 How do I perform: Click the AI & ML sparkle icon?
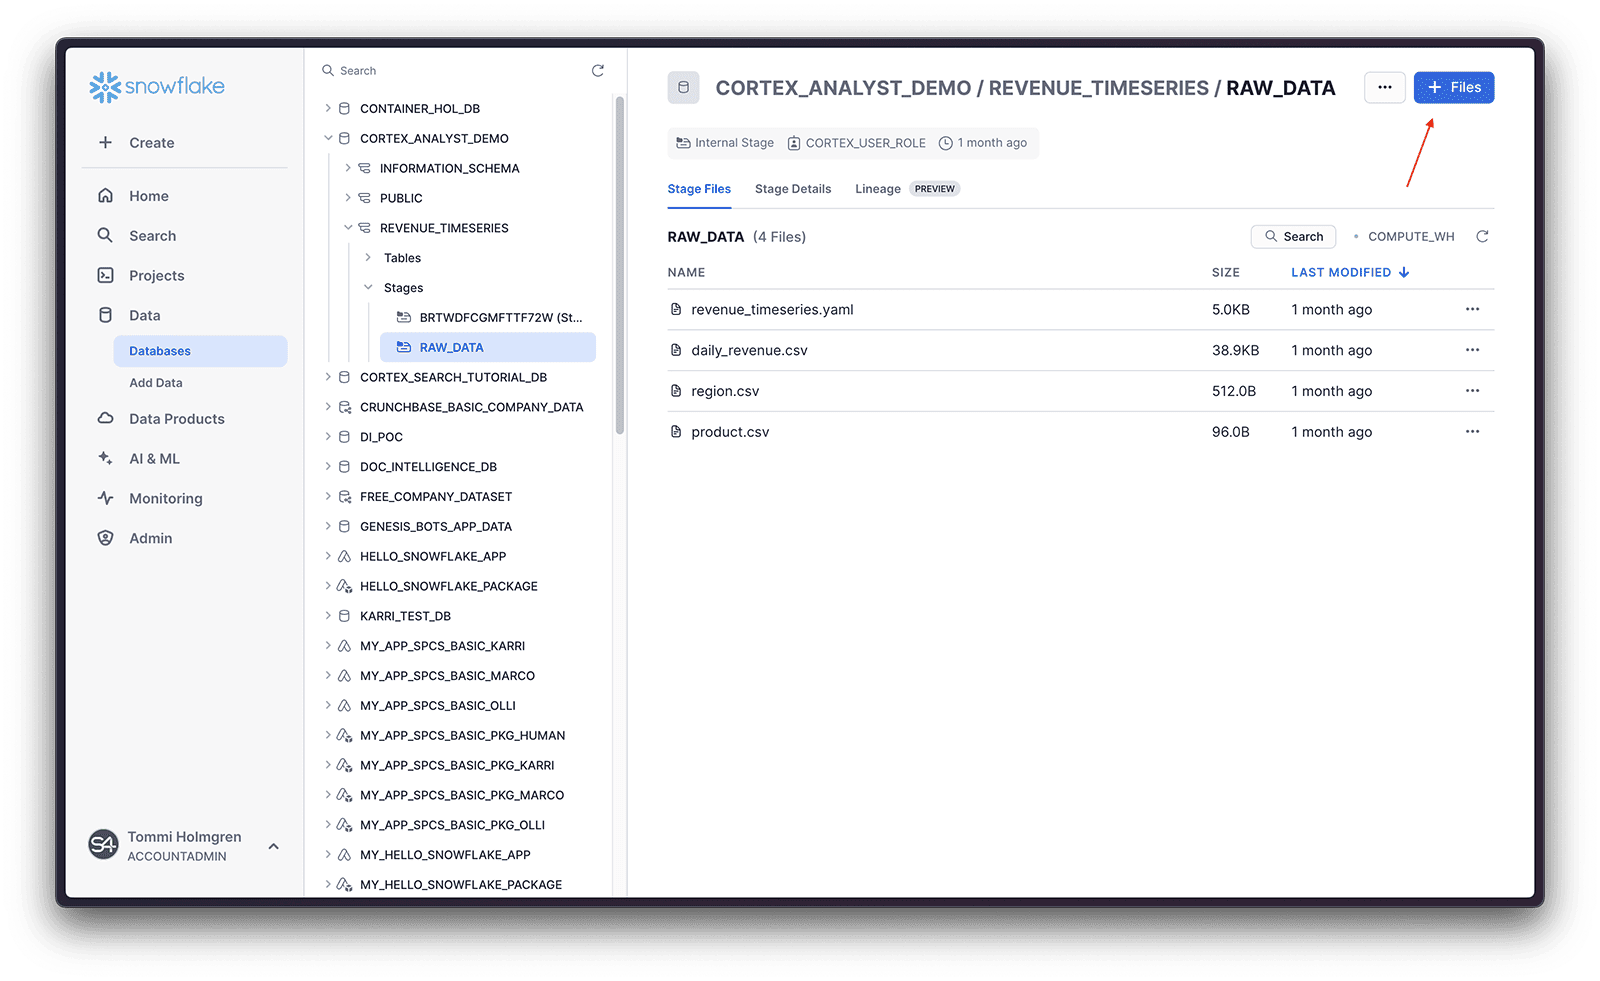(x=106, y=458)
